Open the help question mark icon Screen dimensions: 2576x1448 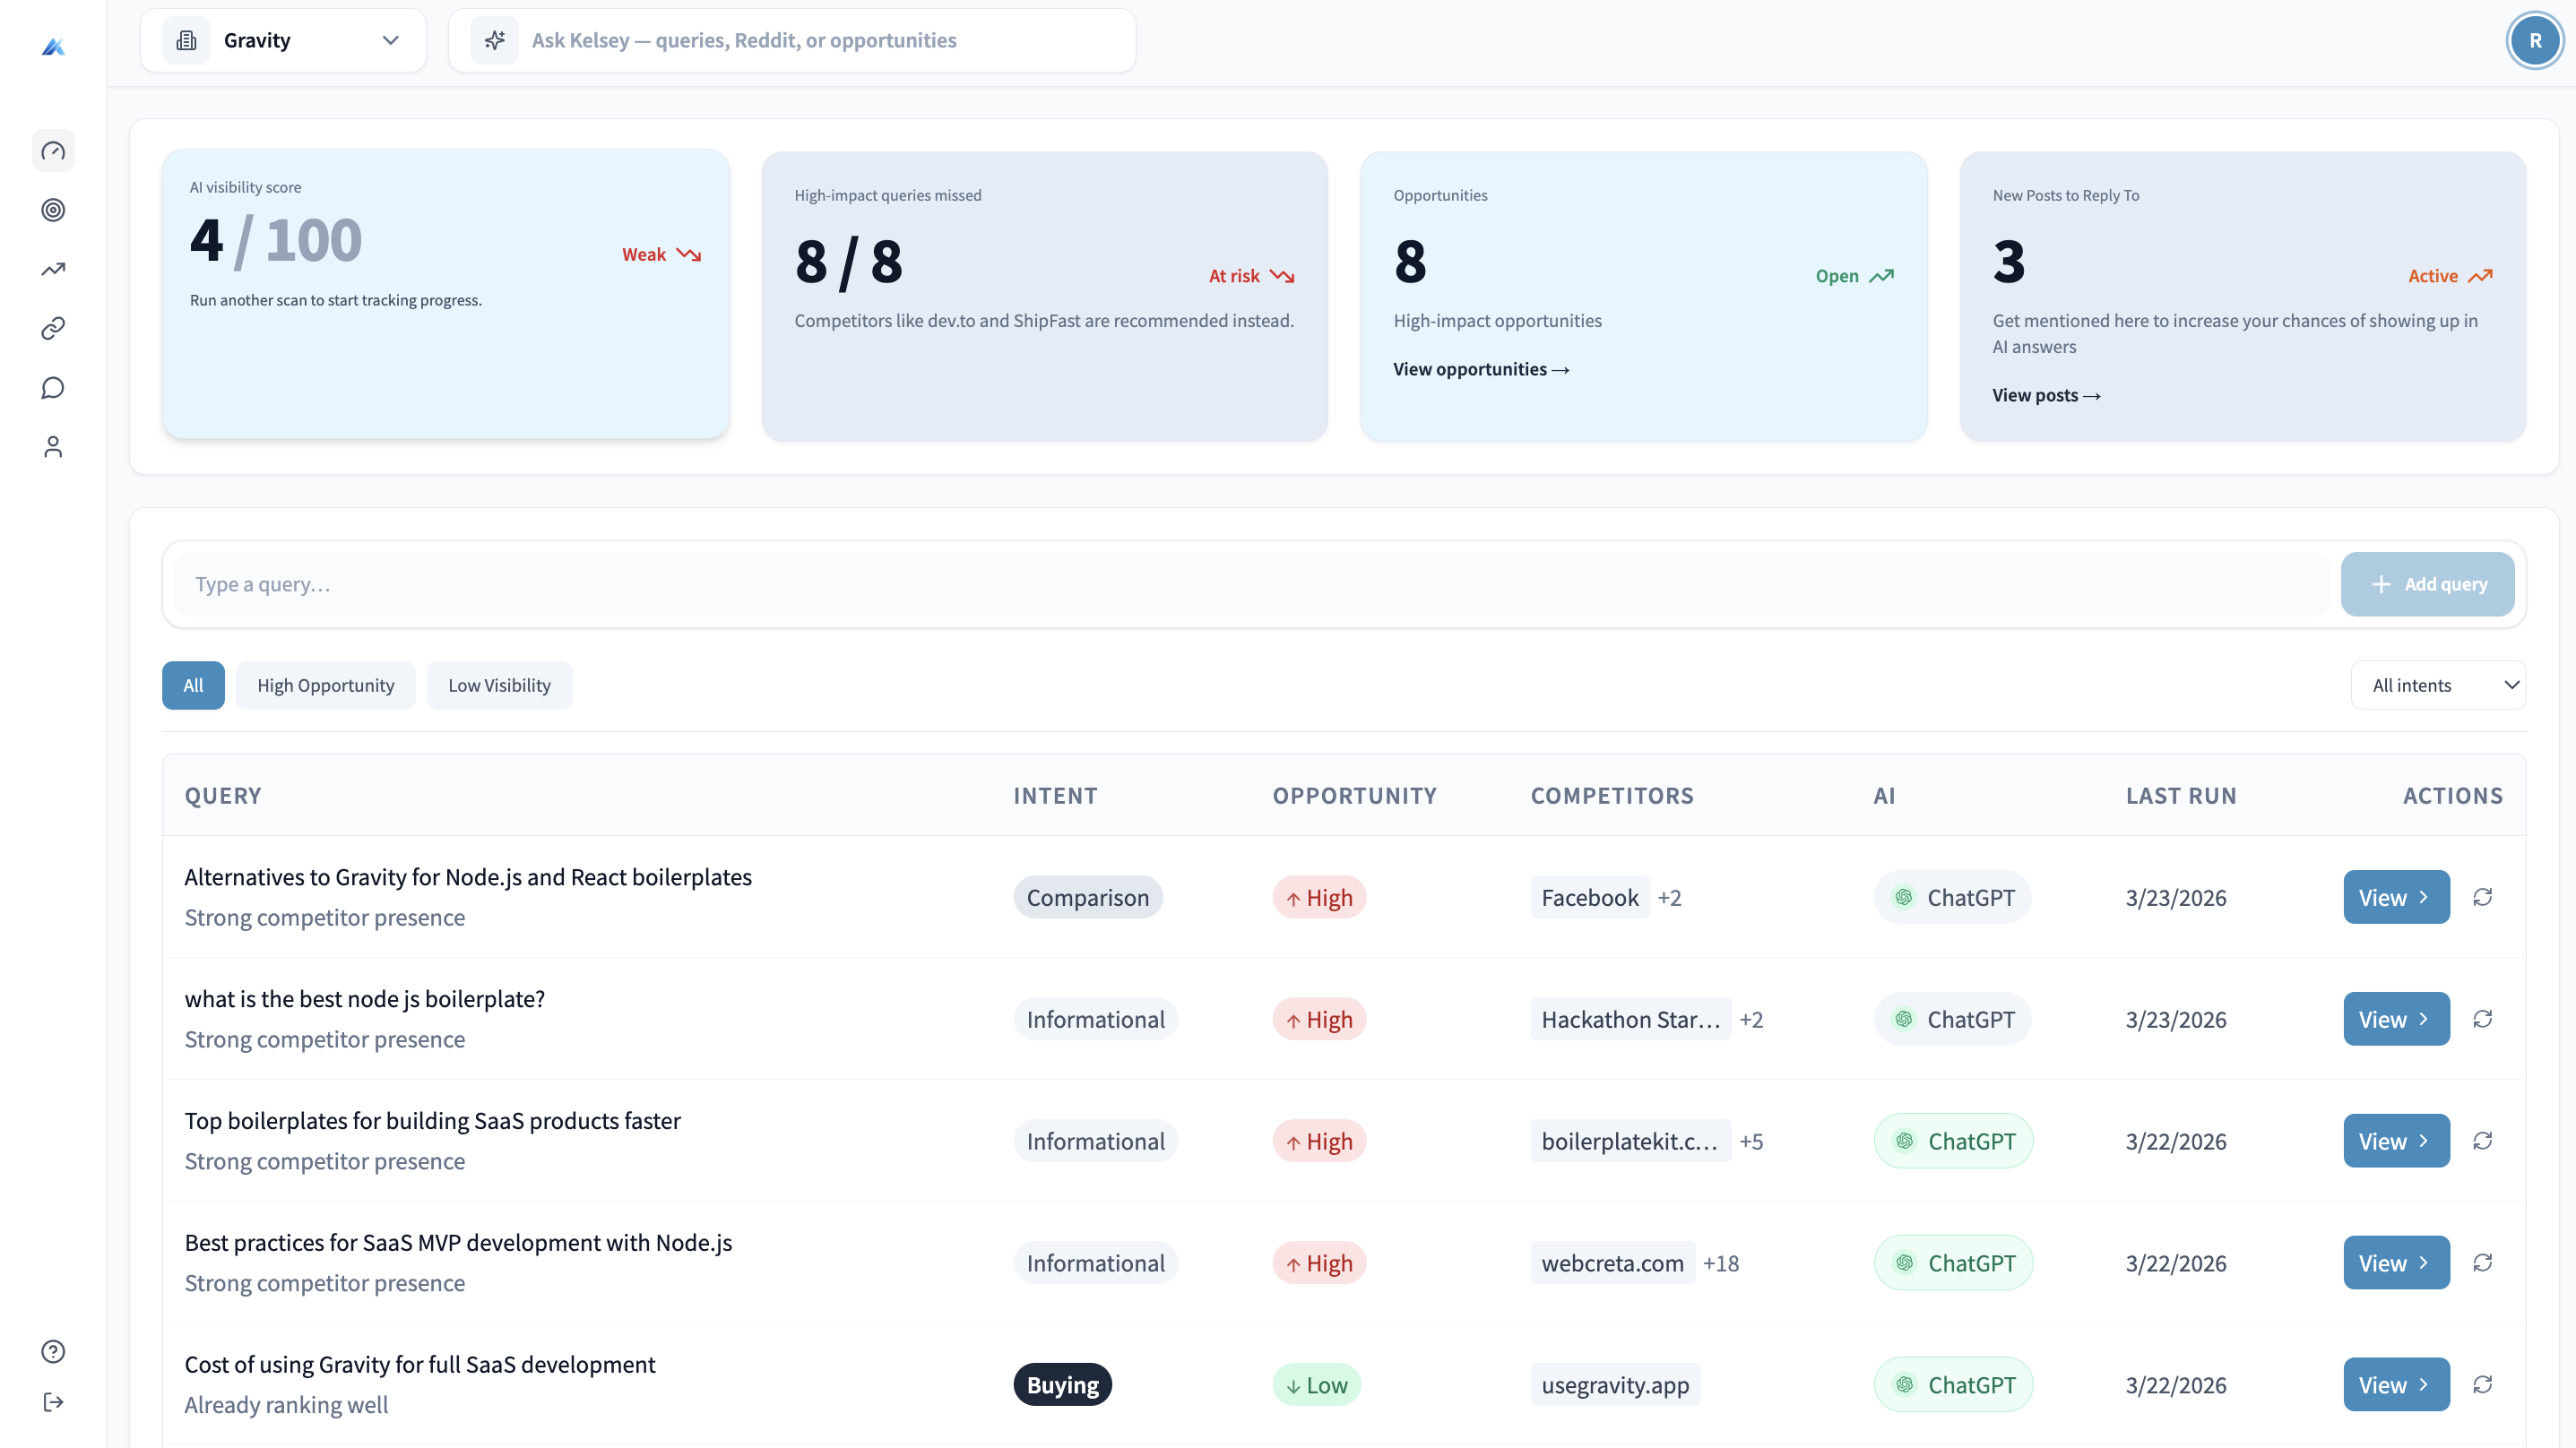point(53,1351)
